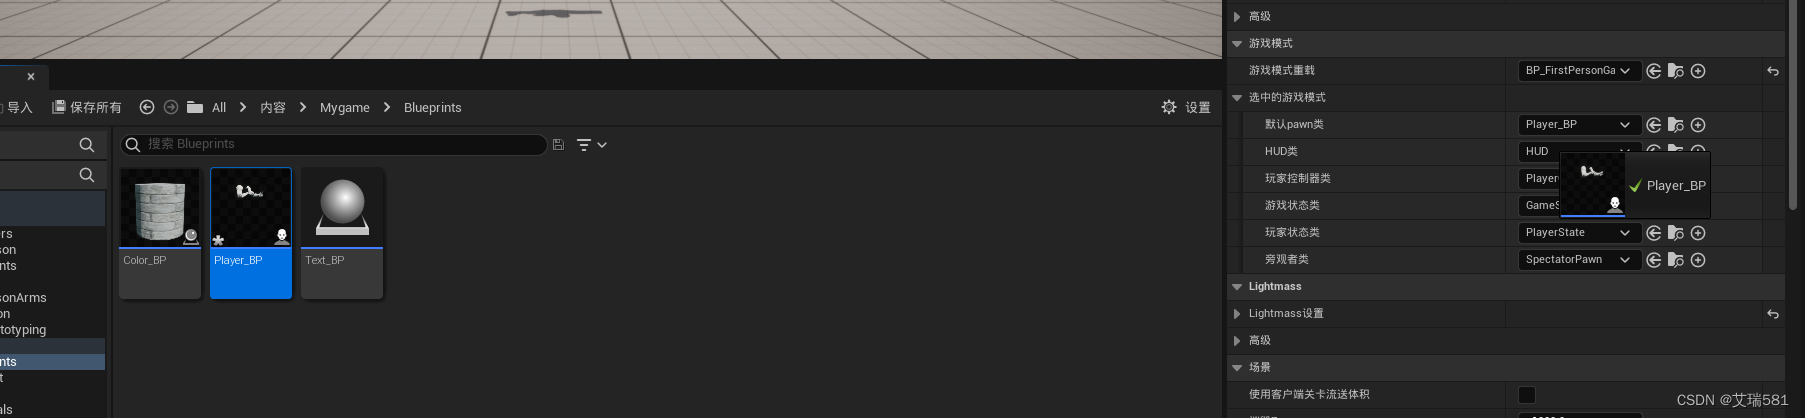Reset Lightmass设置 to default
Image resolution: width=1805 pixels, height=418 pixels.
[1773, 314]
